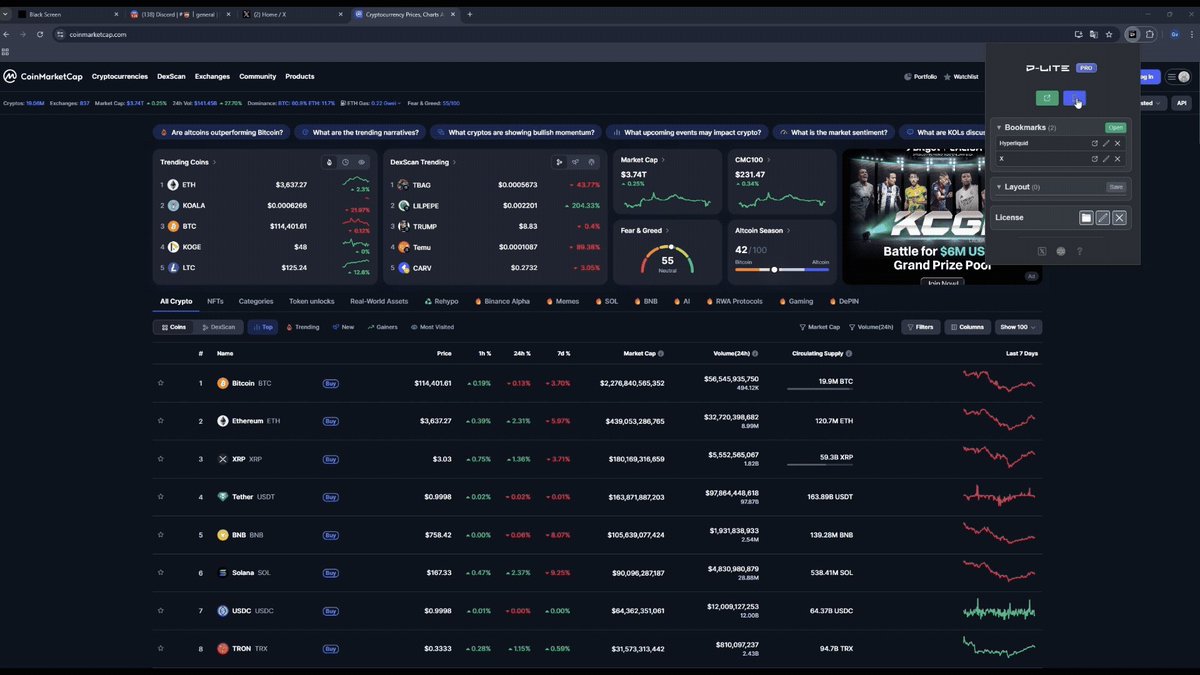Open the Columns selector

966,327
